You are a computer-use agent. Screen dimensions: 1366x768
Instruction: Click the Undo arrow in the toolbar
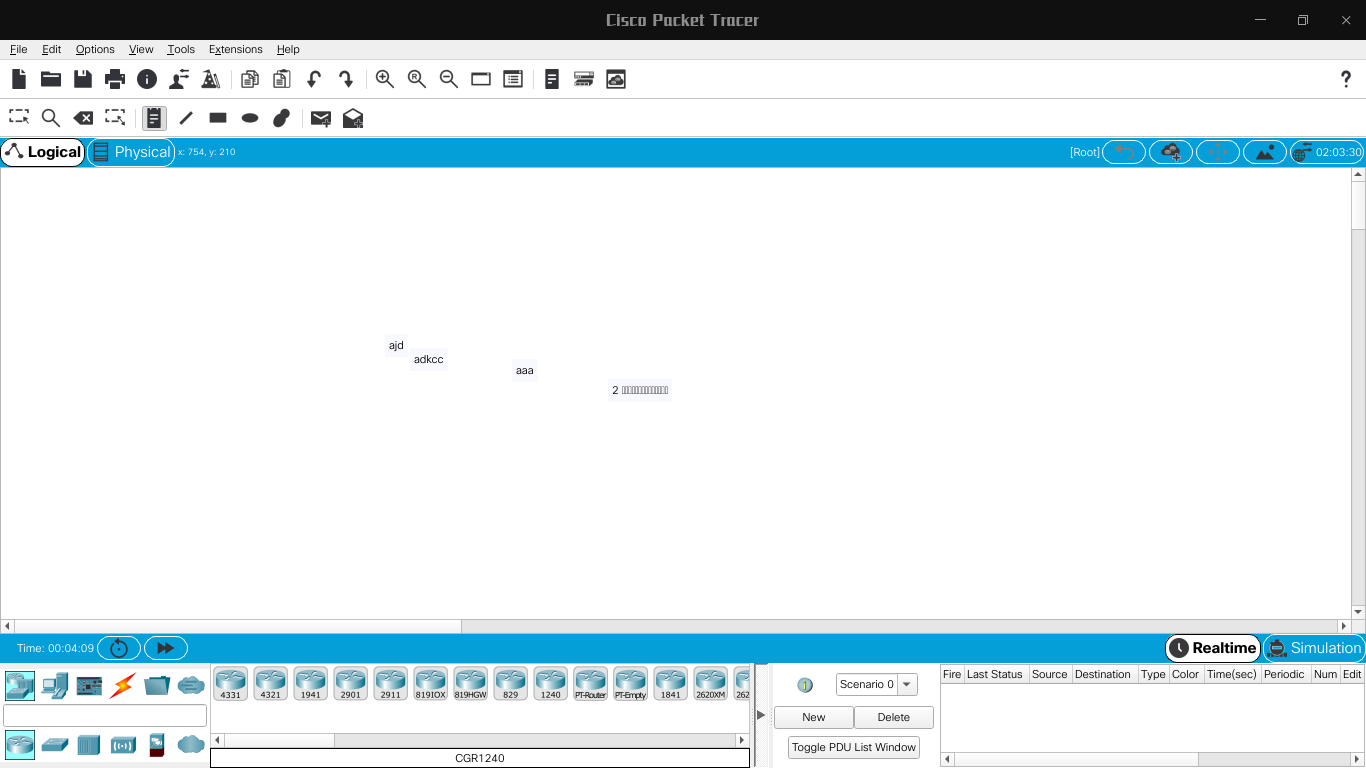315,79
